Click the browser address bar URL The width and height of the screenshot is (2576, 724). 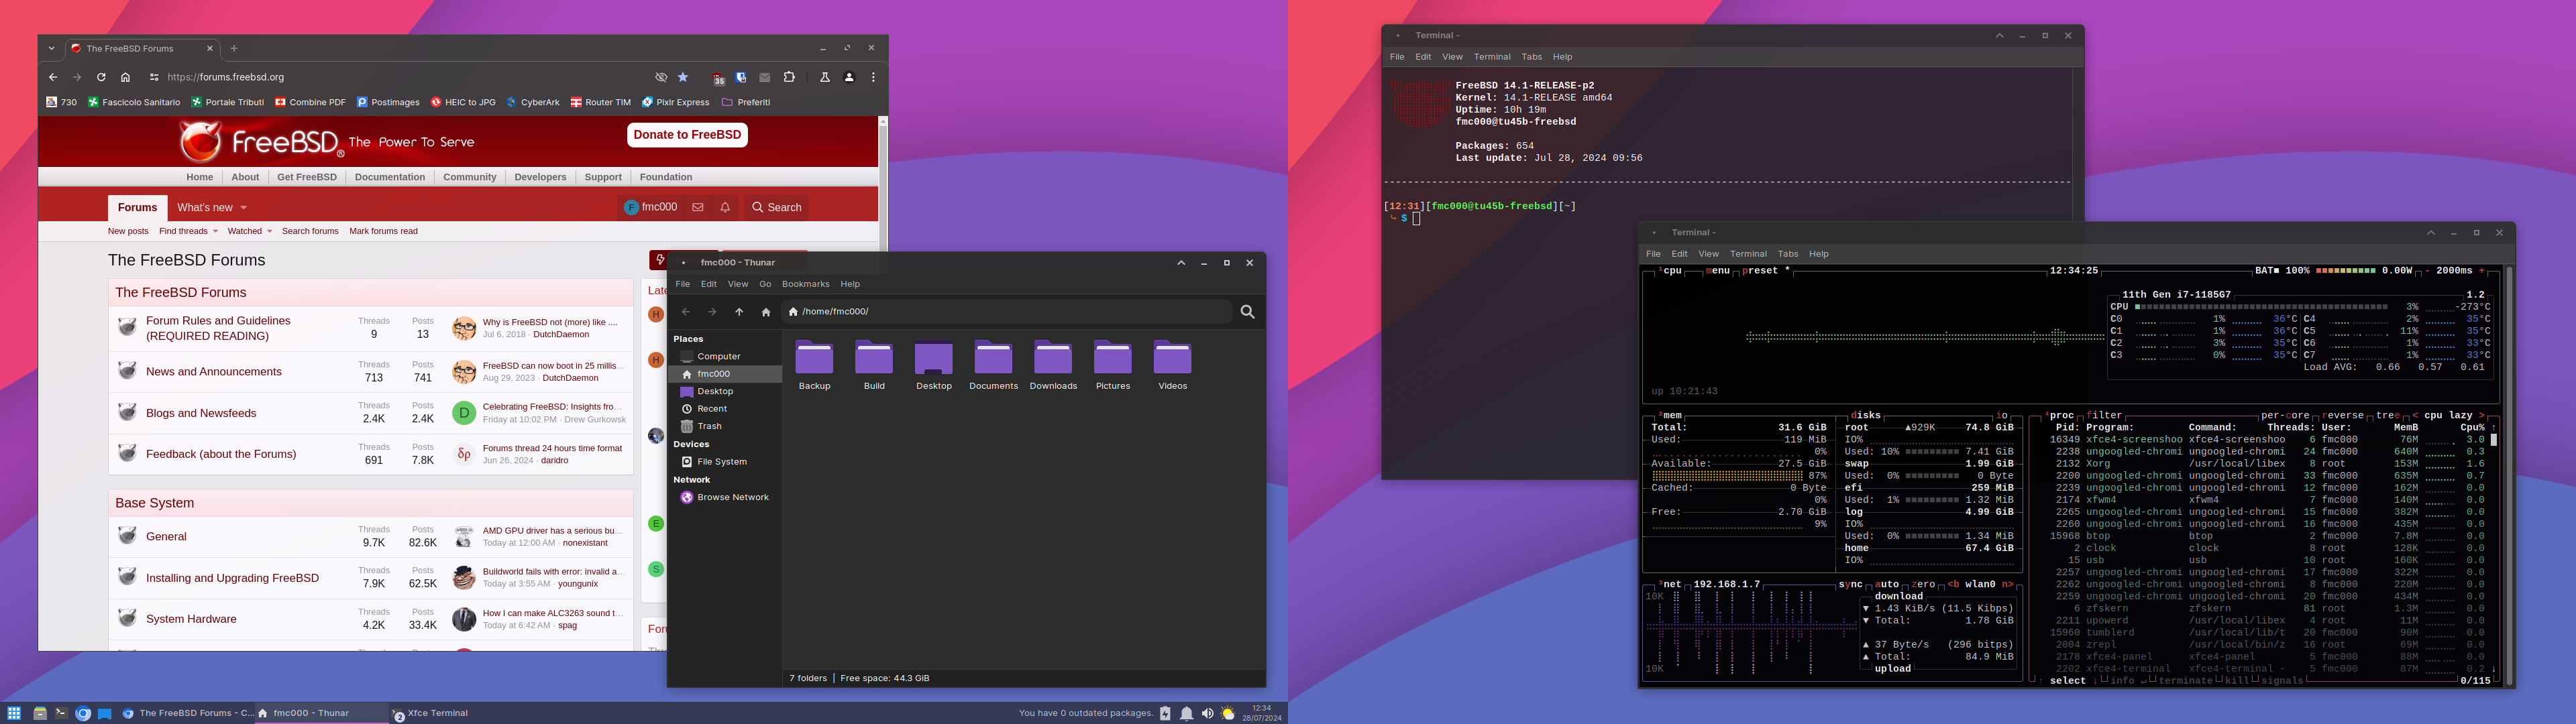click(x=226, y=77)
